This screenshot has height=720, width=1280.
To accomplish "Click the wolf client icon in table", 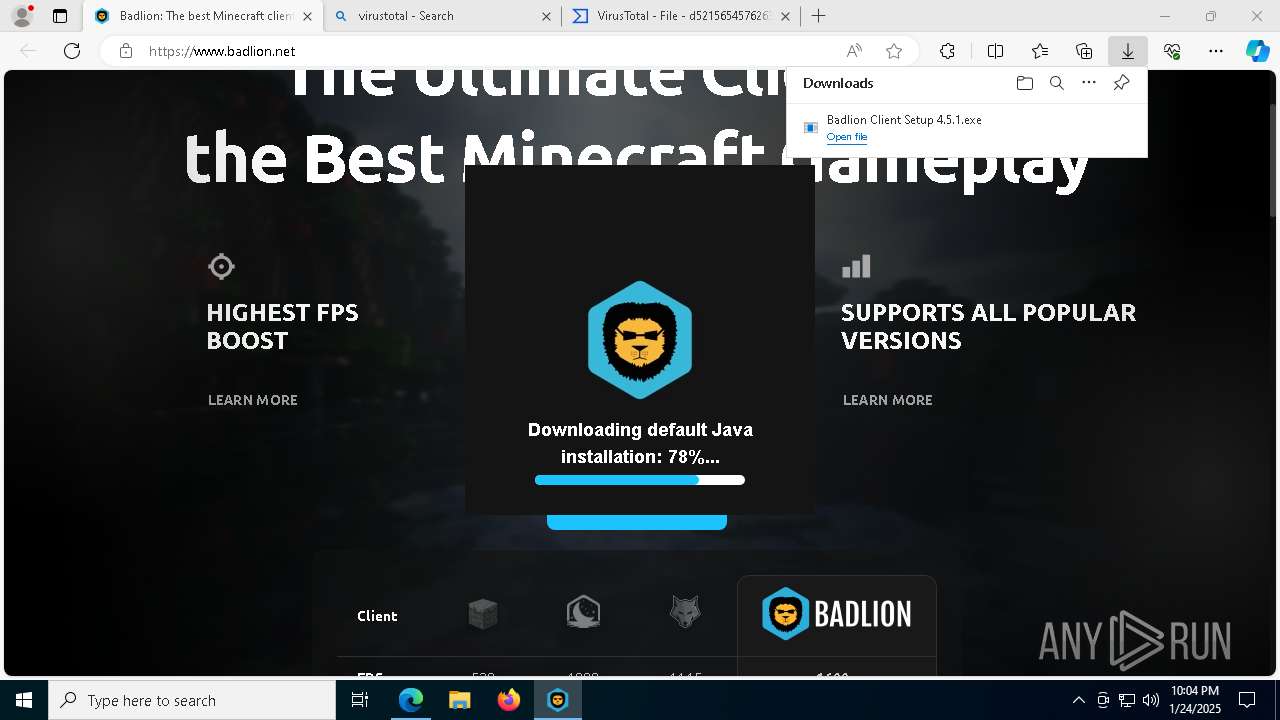I will pyautogui.click(x=685, y=612).
